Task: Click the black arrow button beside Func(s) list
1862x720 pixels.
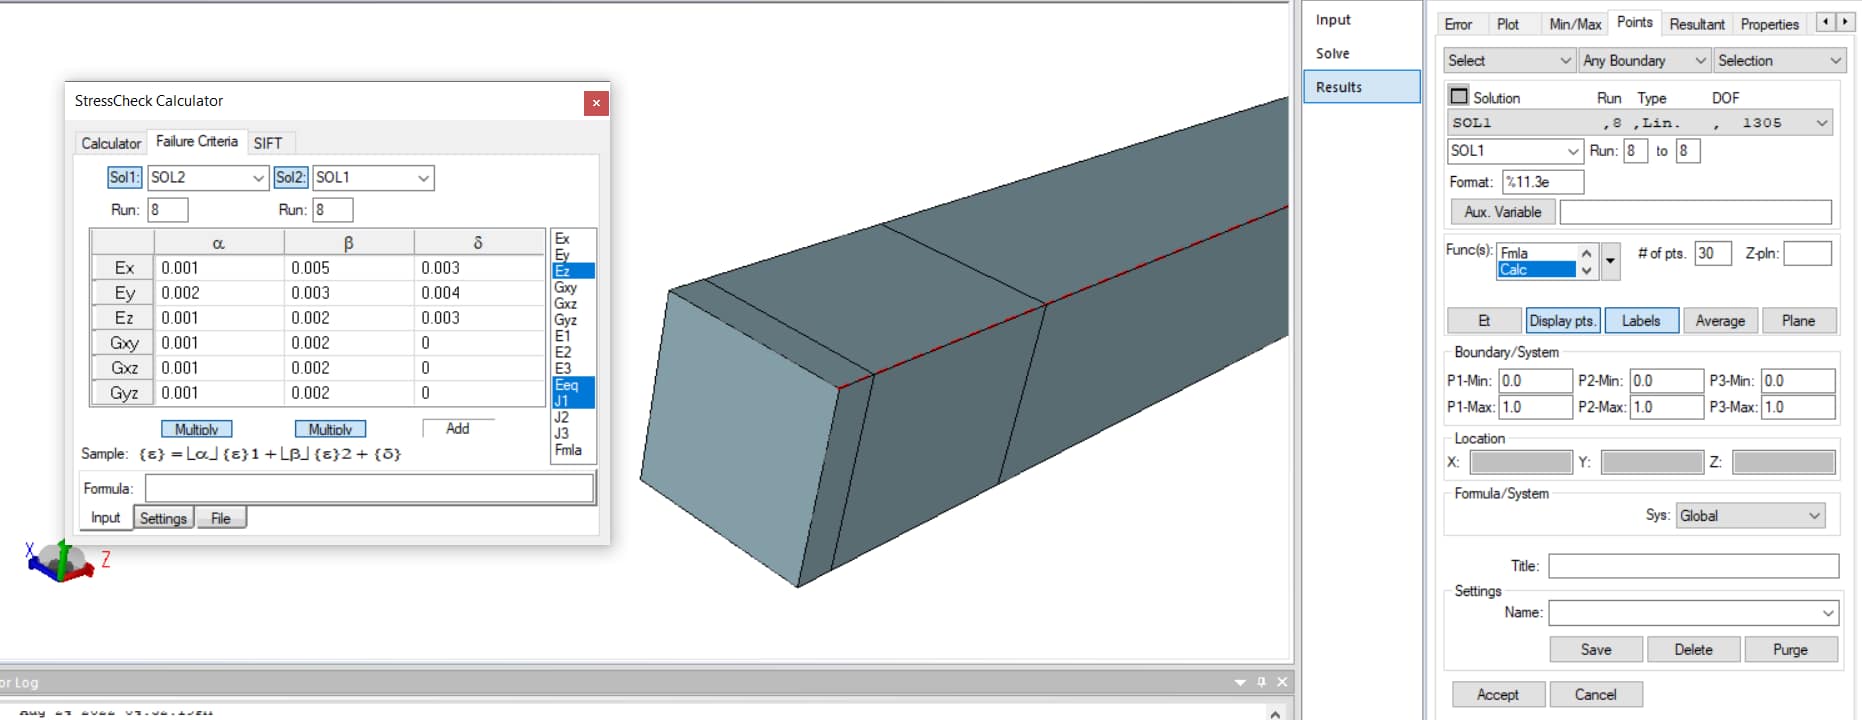Action: (1610, 261)
